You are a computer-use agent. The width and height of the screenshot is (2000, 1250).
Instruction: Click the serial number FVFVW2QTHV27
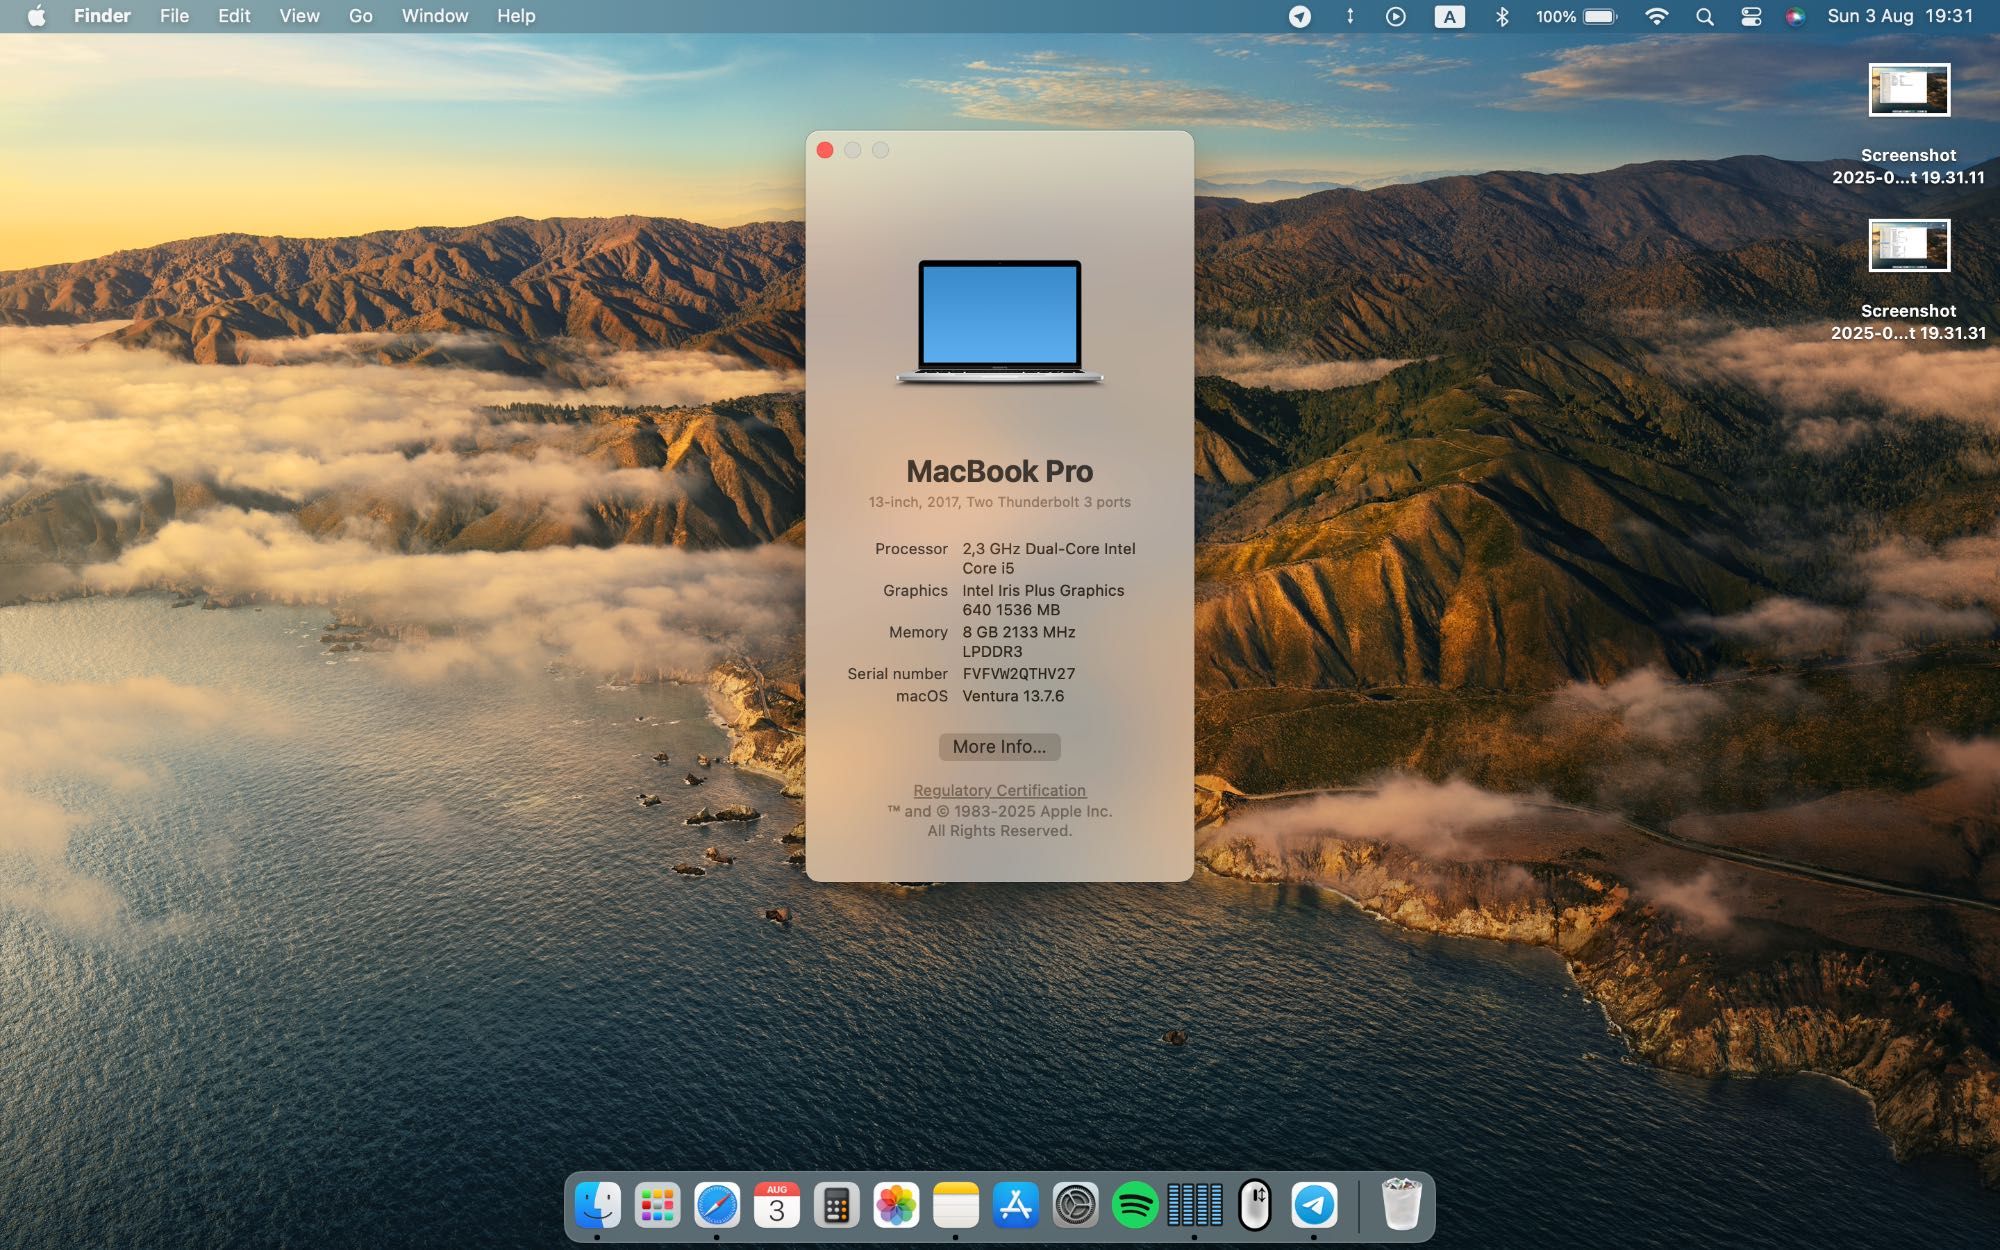click(x=1018, y=674)
